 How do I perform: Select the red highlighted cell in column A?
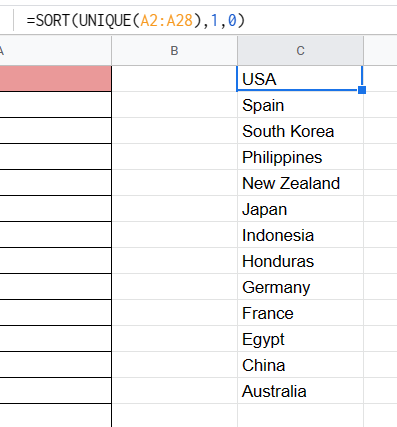[x=55, y=78]
